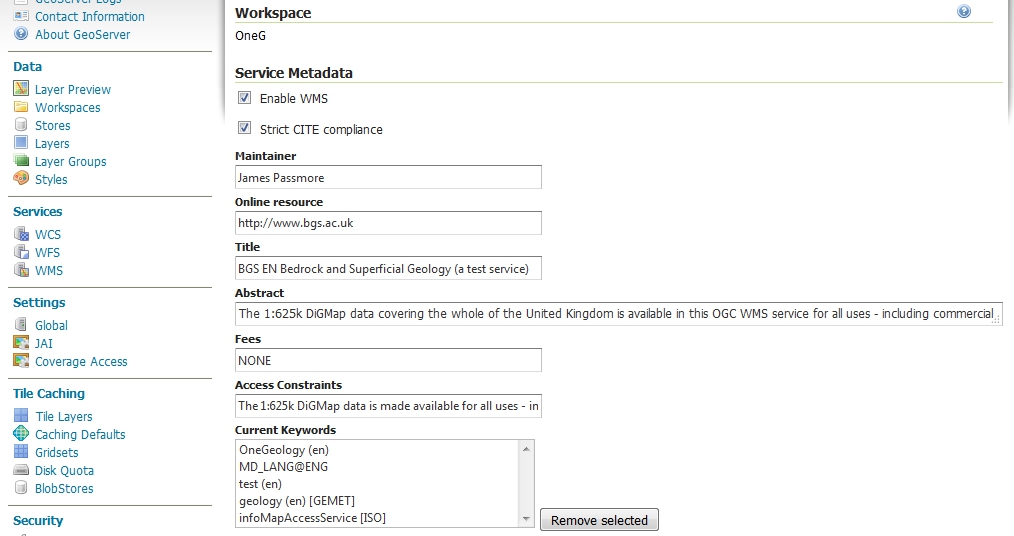Open Disk Quota link
1014x536 pixels.
click(65, 471)
